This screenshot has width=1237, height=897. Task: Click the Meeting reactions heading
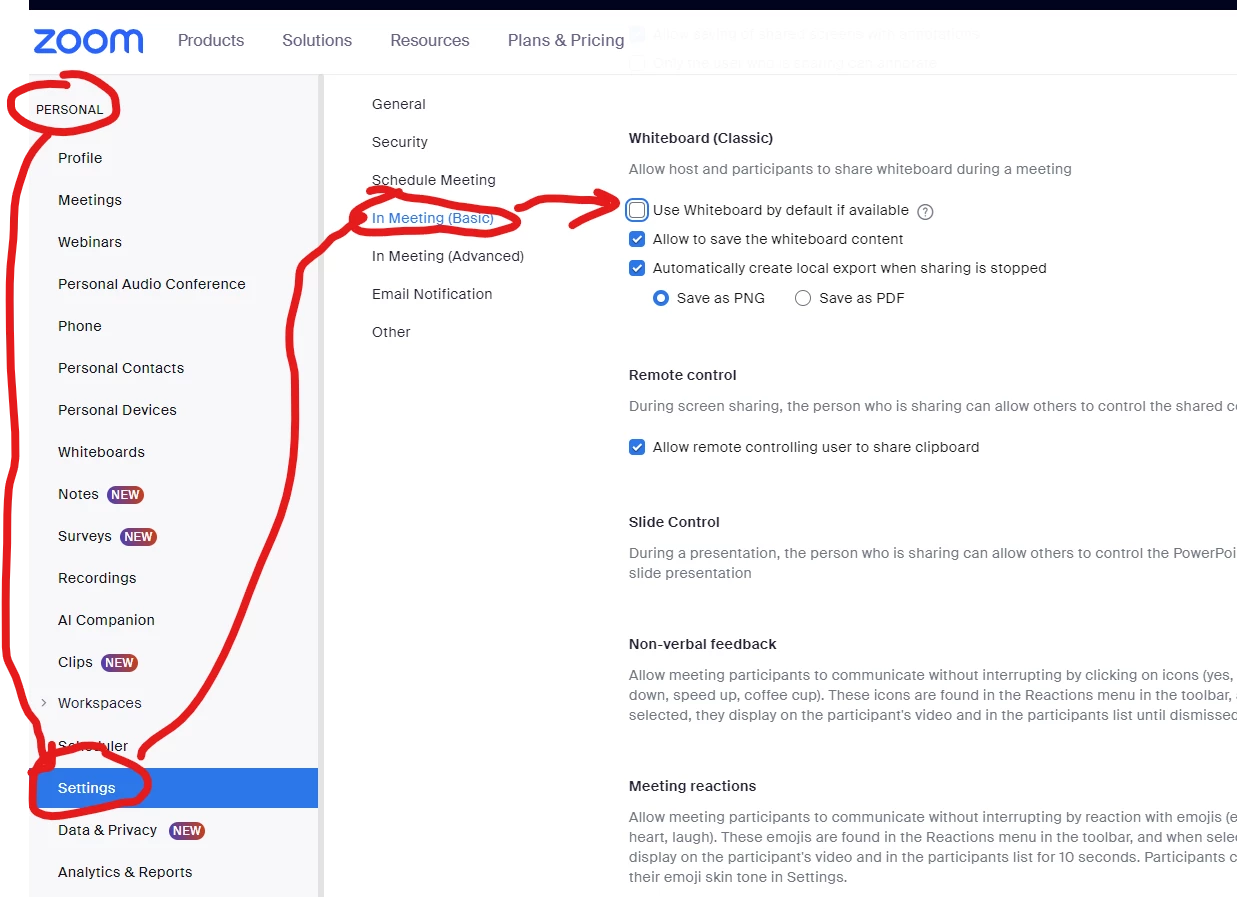tap(693, 786)
